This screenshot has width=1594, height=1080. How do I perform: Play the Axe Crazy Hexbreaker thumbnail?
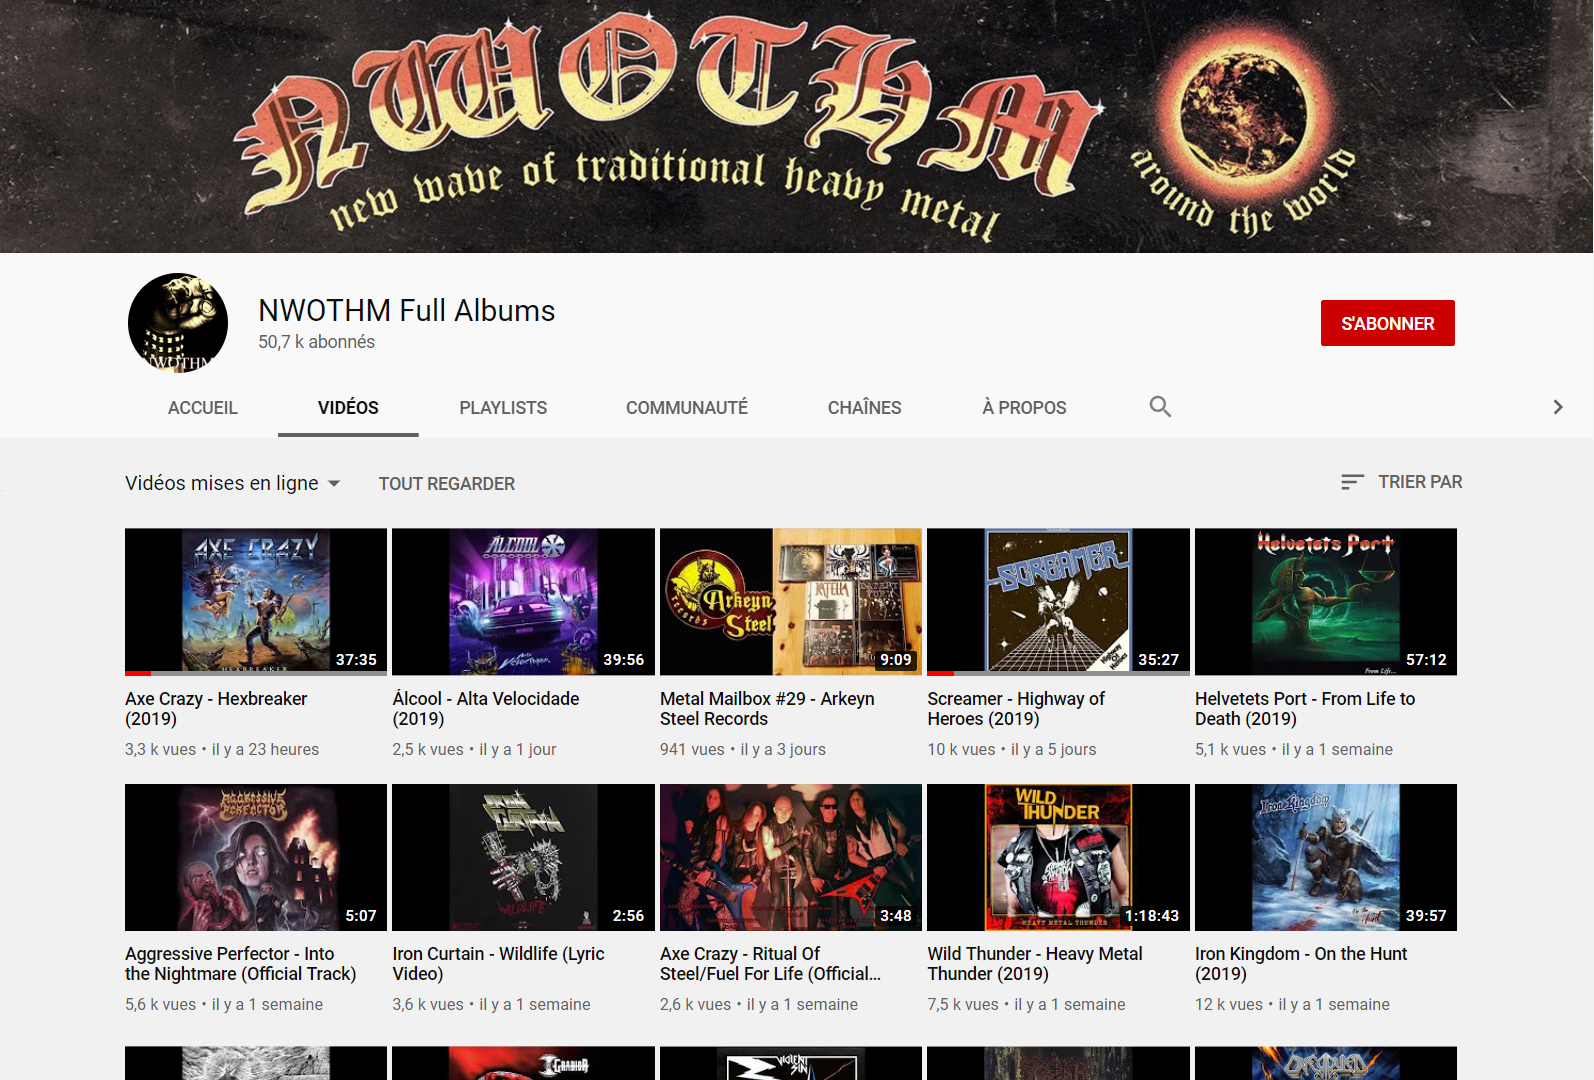tap(256, 602)
